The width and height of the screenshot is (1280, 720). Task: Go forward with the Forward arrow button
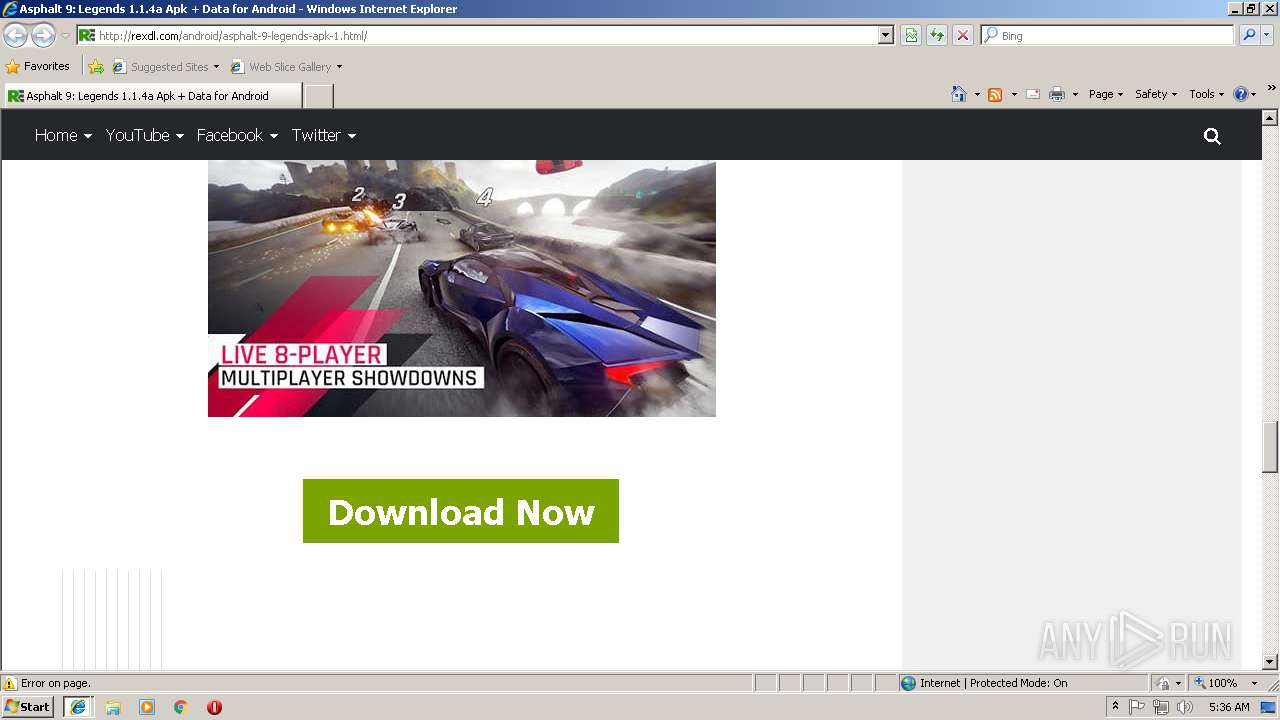[x=43, y=35]
